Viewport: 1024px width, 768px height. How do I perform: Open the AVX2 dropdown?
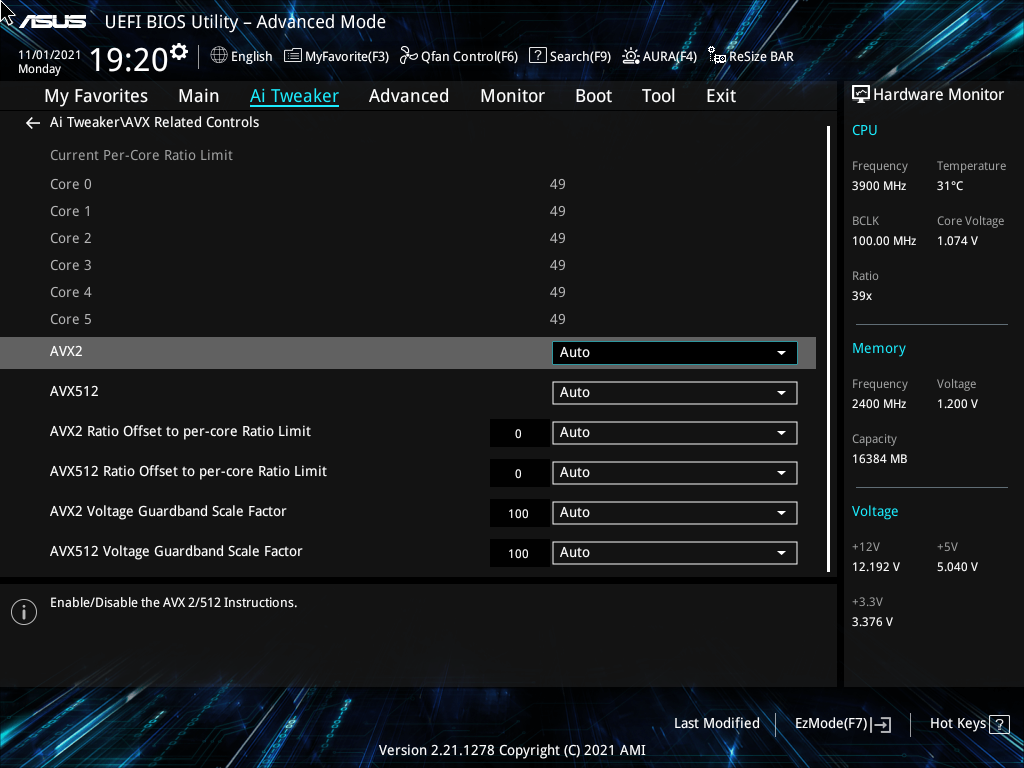point(675,353)
